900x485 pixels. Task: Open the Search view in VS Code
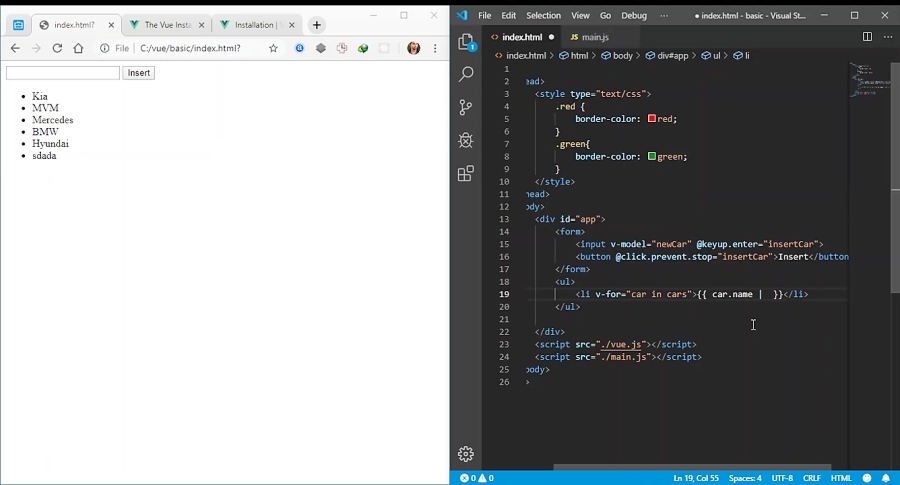[x=466, y=74]
